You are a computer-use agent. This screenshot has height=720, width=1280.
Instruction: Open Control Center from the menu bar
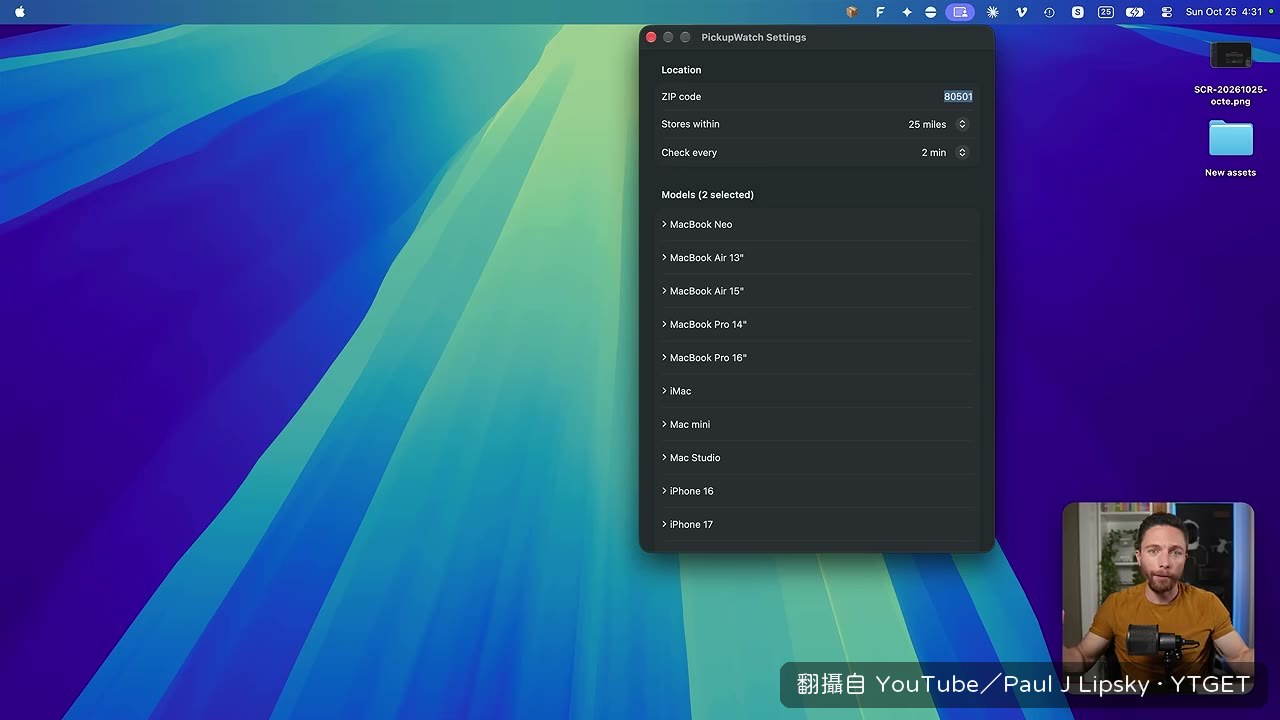[1166, 12]
